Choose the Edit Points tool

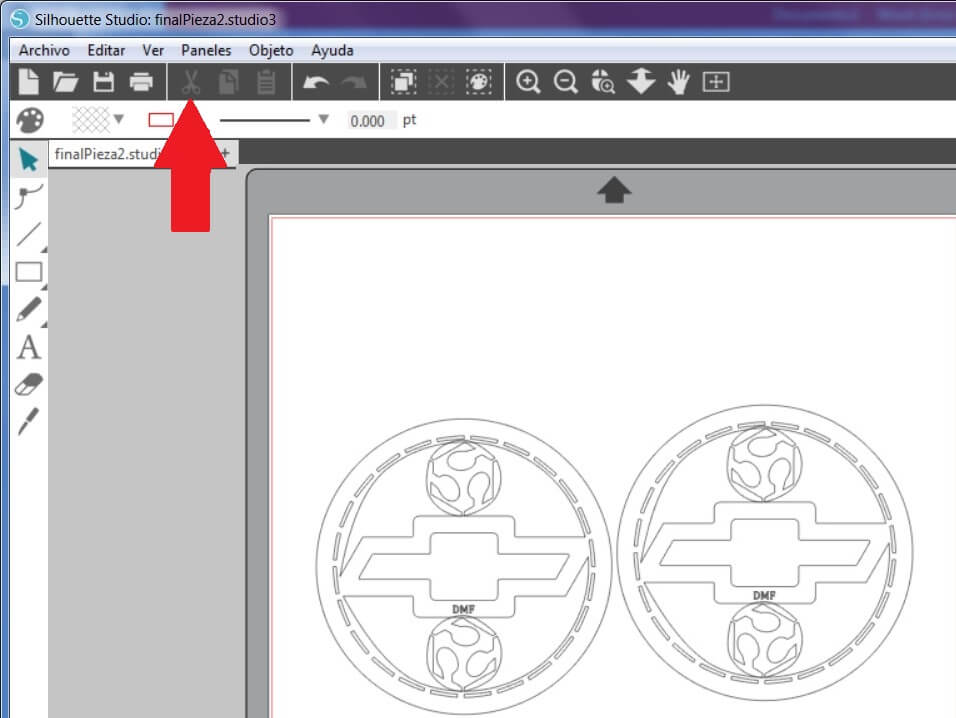[28, 197]
